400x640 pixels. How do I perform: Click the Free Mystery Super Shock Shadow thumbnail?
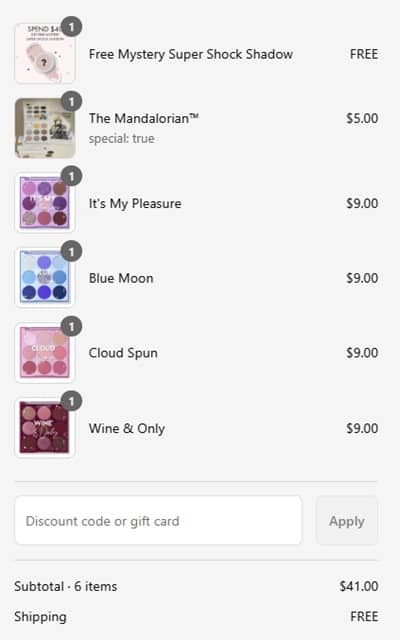pos(45,53)
